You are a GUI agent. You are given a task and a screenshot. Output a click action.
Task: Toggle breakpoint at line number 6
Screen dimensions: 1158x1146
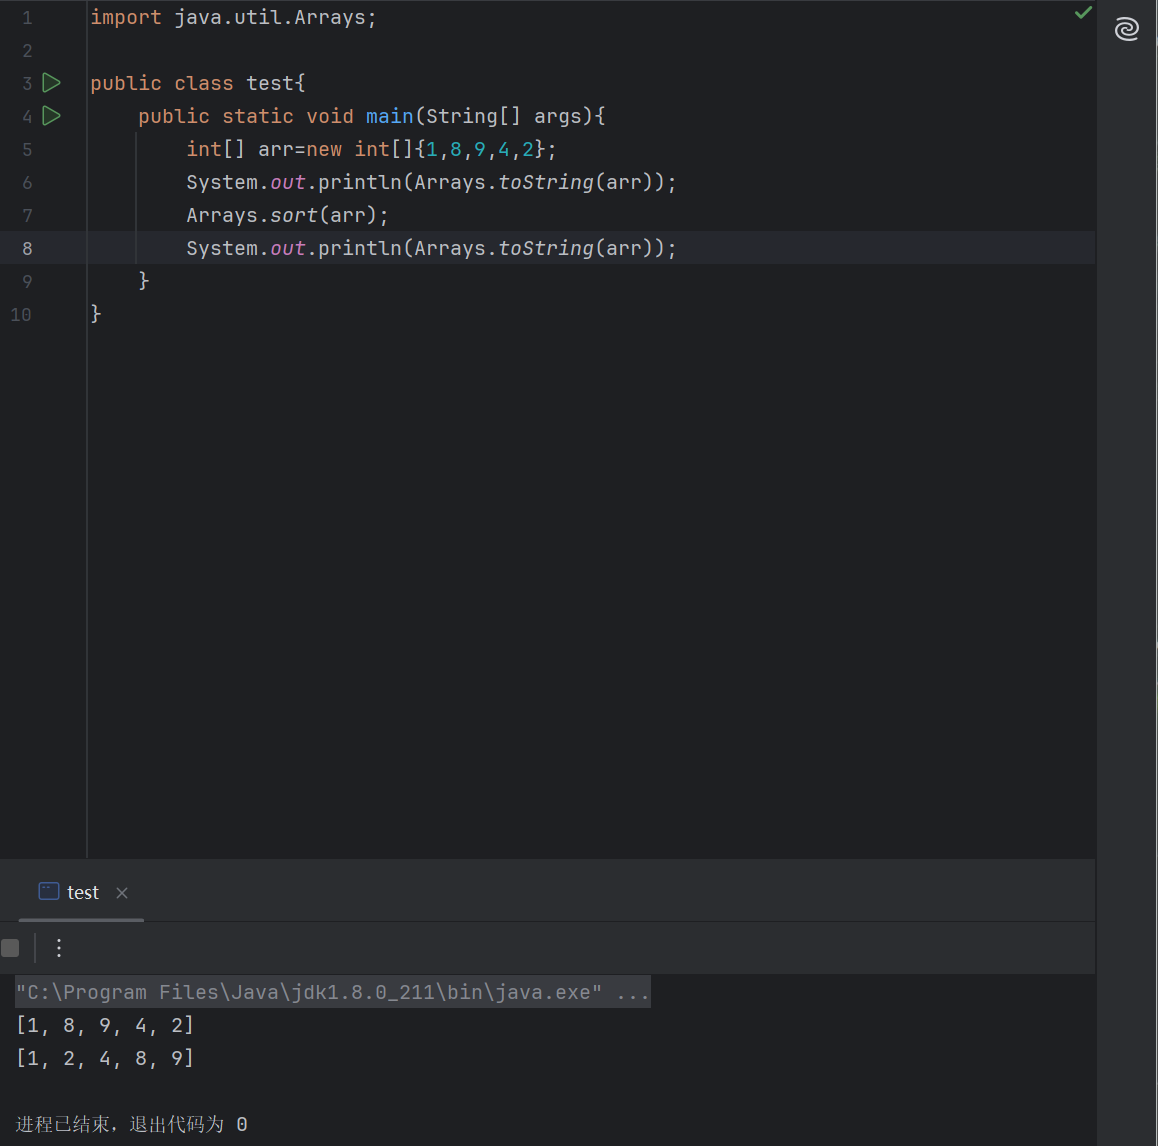[27, 183]
